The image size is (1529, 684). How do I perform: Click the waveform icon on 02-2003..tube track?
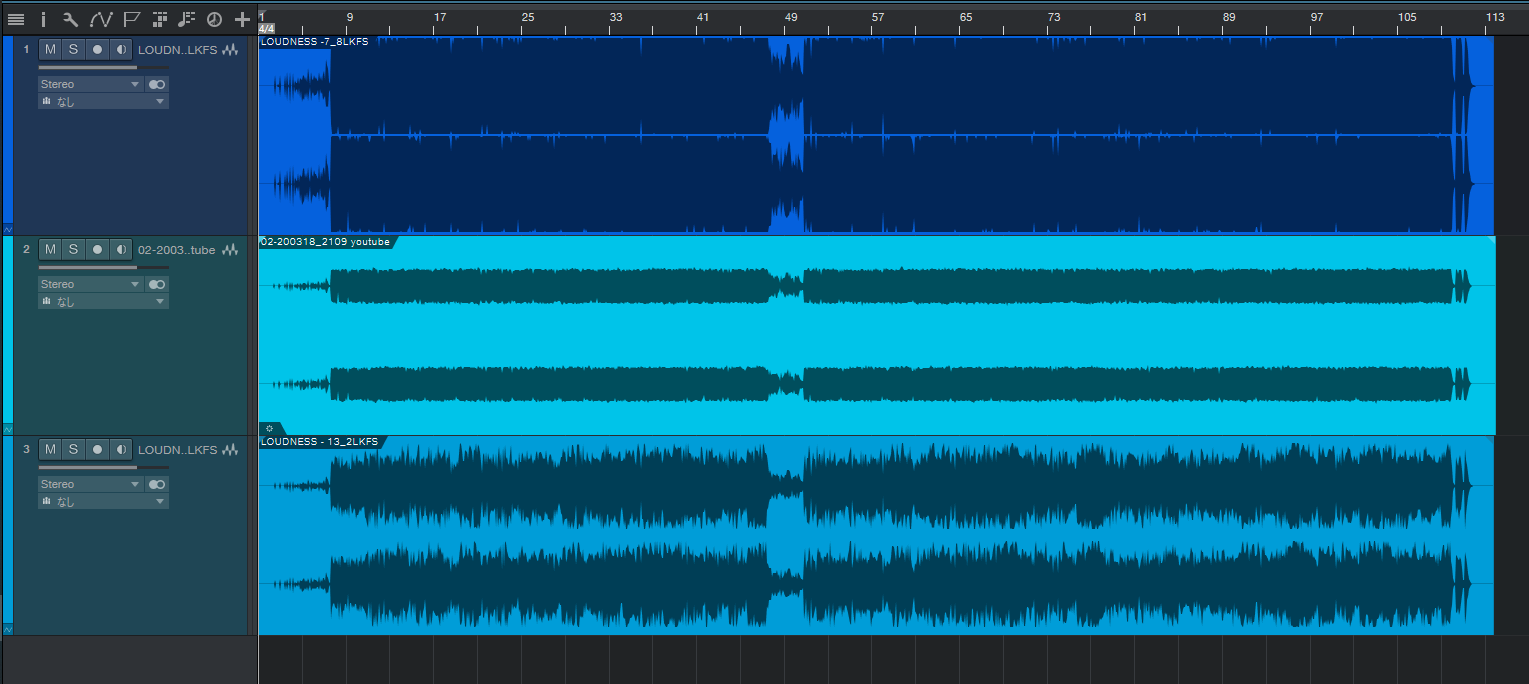[x=231, y=250]
